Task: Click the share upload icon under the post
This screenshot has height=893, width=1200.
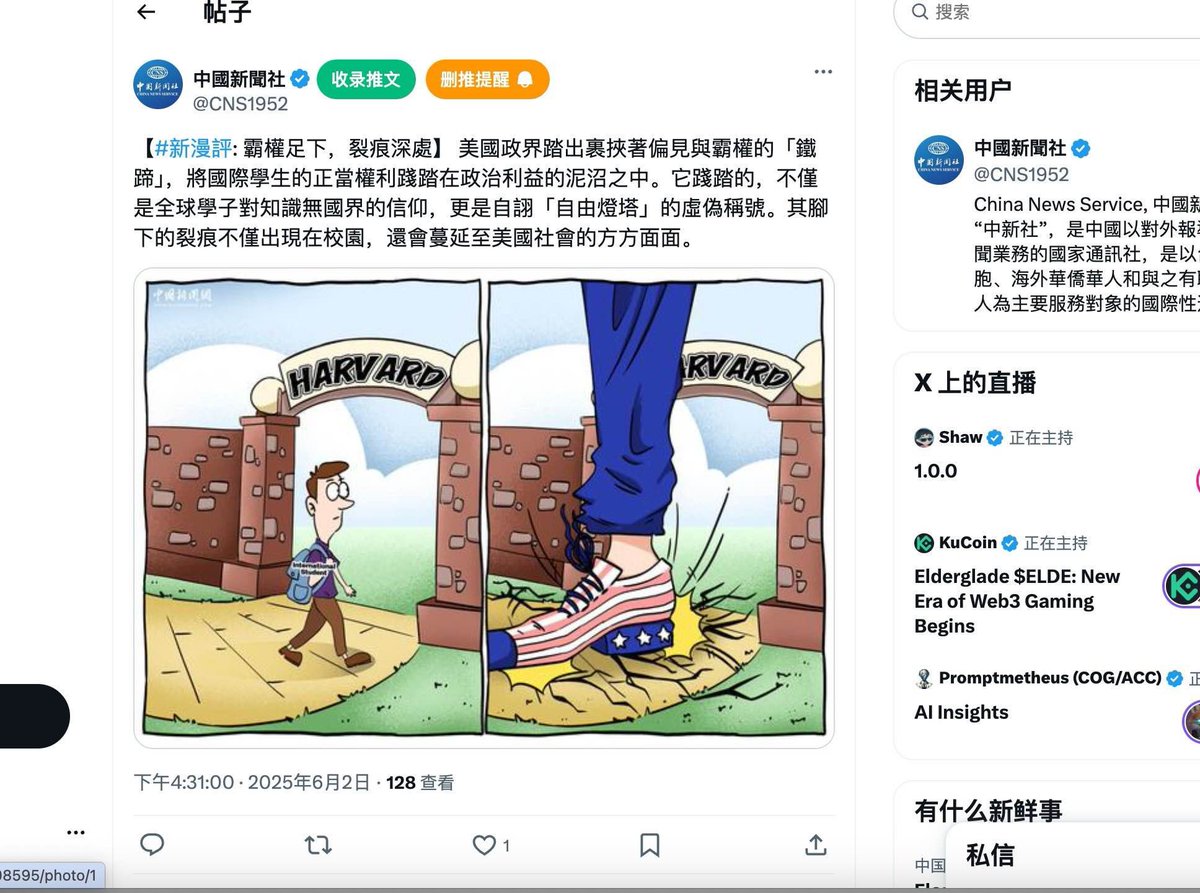Action: coord(816,845)
